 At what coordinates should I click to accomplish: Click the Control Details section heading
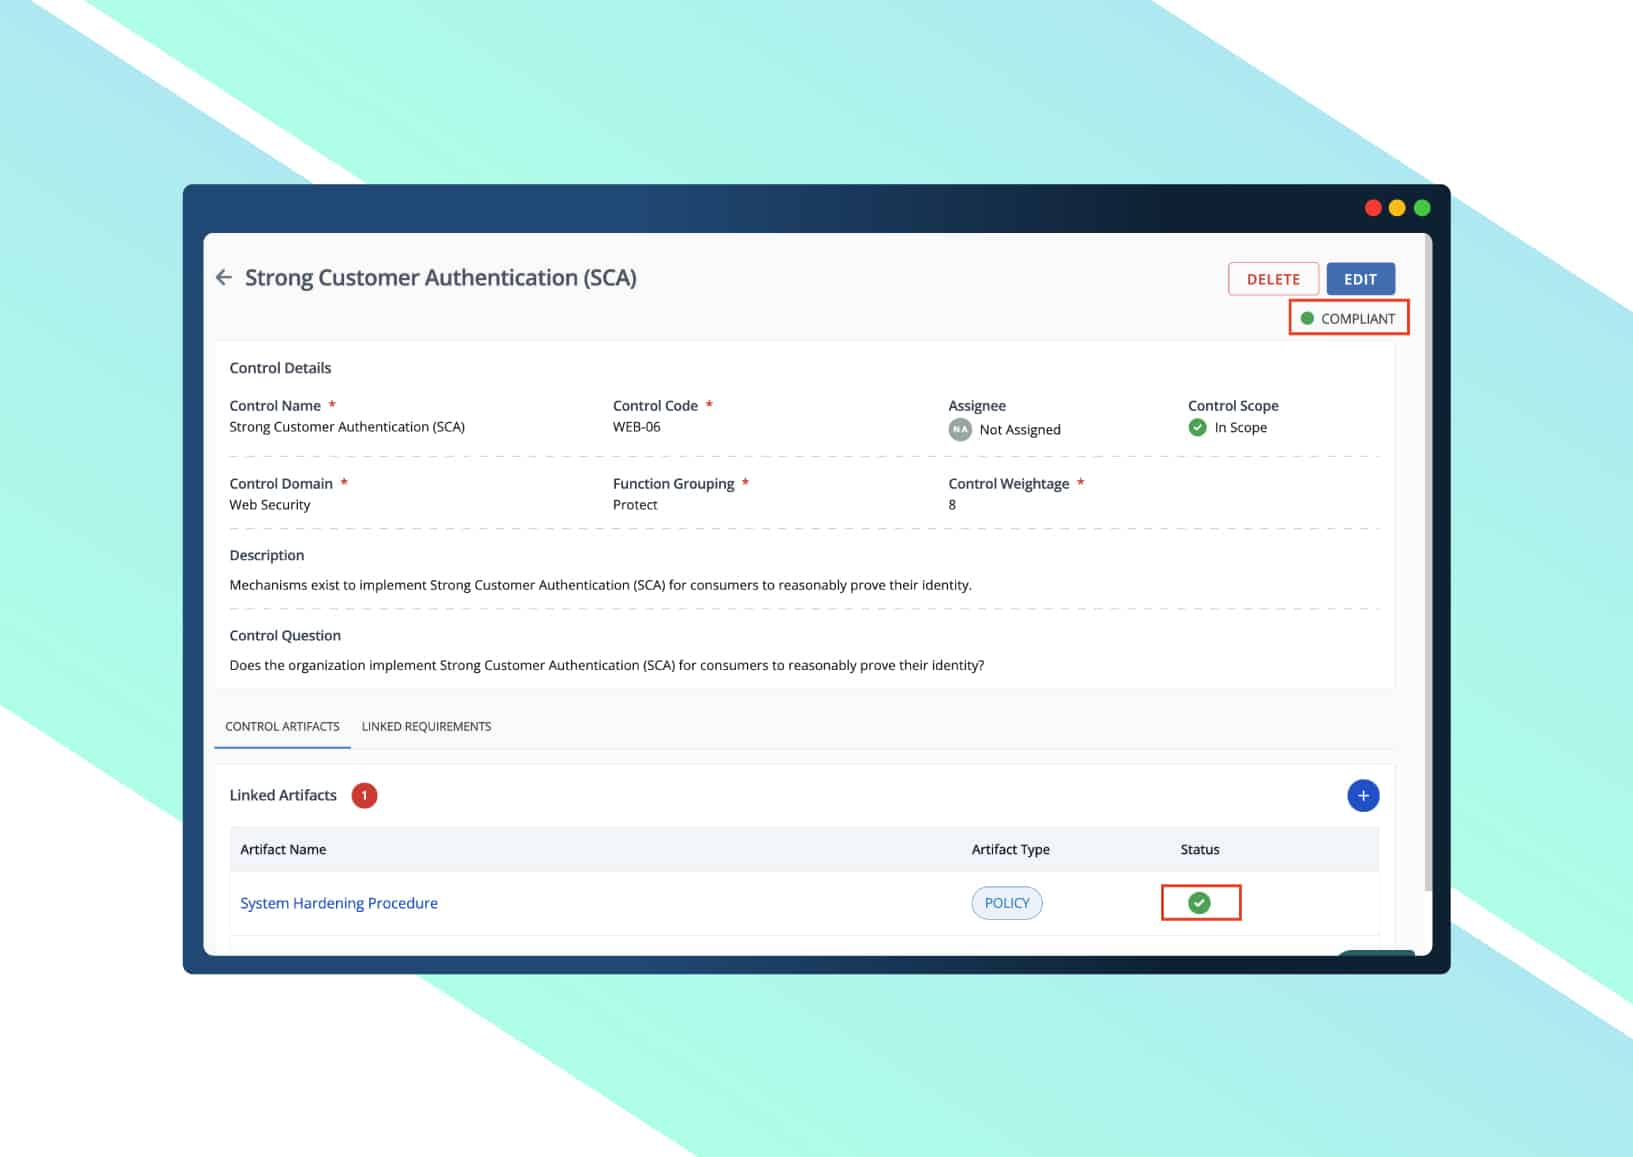[x=280, y=368]
